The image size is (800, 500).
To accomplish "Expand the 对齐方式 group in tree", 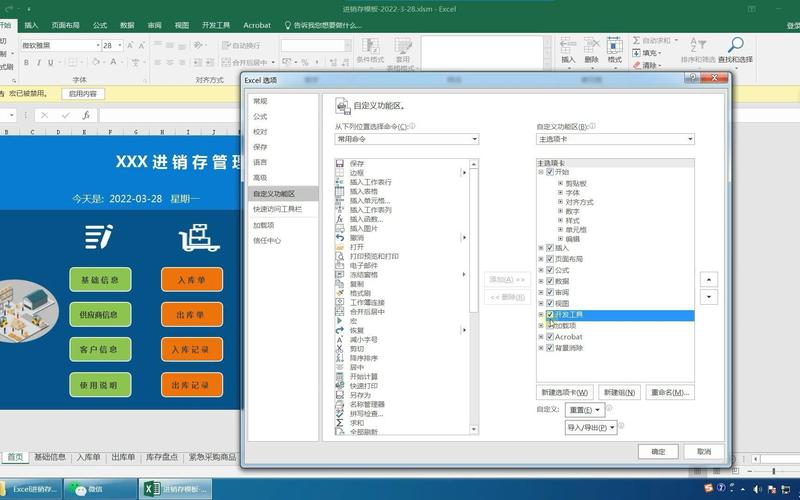I will 560,202.
